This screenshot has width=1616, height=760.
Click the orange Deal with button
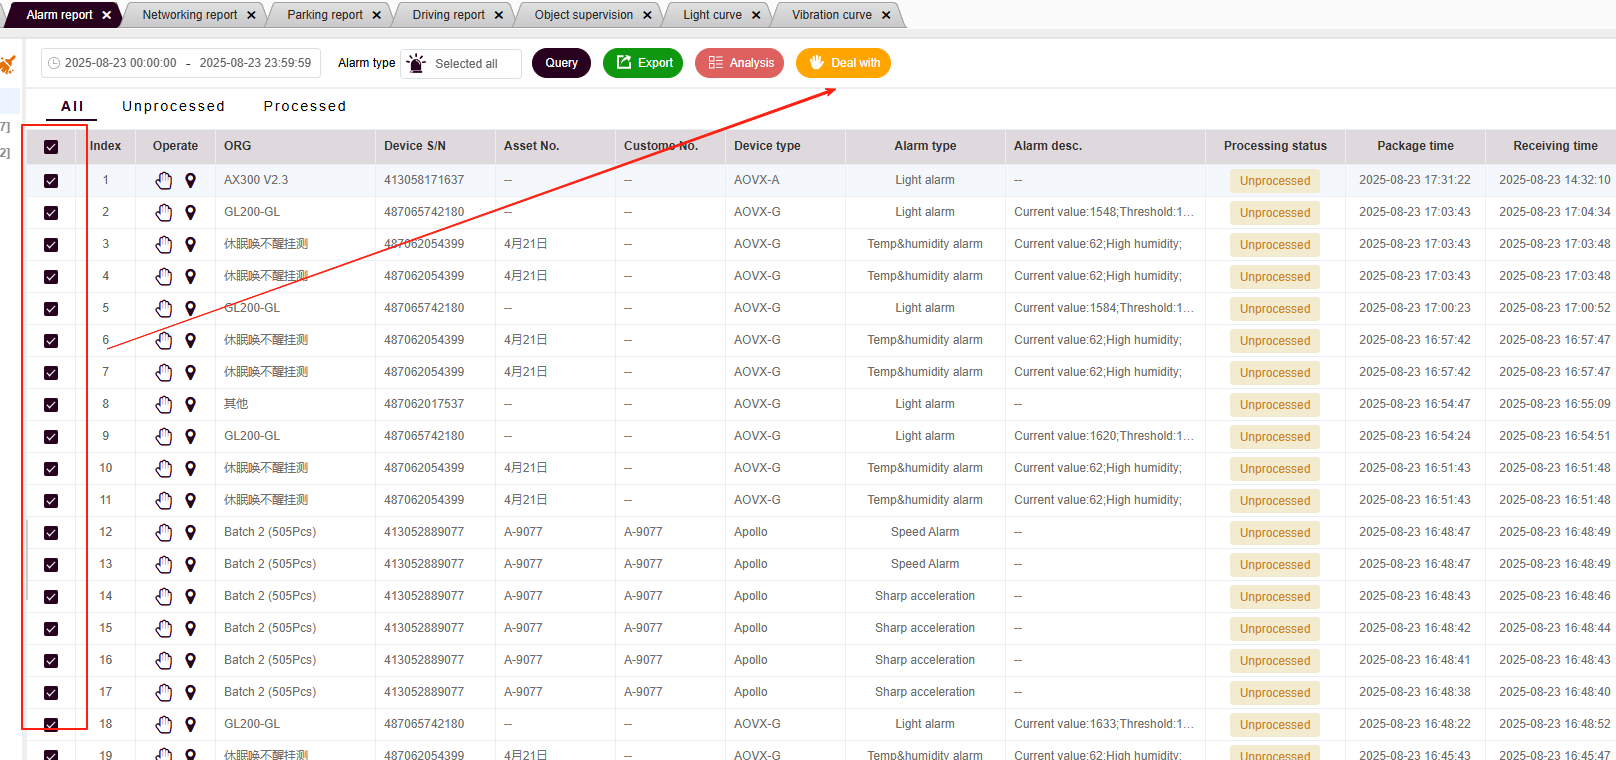coord(843,63)
